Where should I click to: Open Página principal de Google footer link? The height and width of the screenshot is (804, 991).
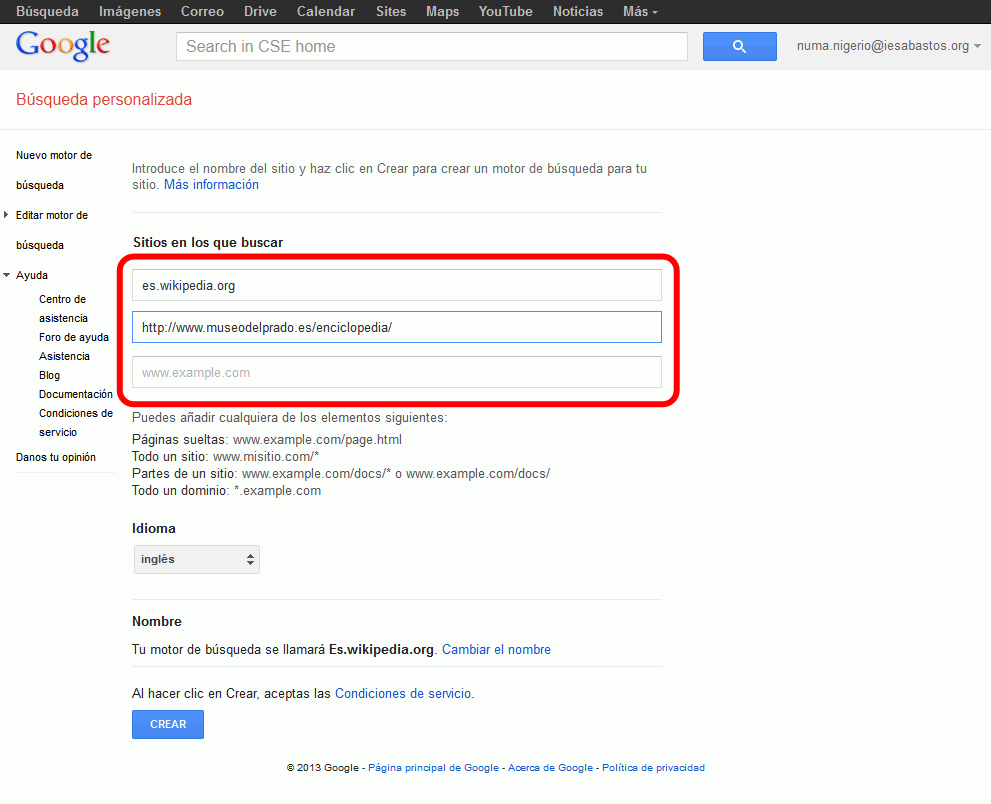click(x=434, y=767)
